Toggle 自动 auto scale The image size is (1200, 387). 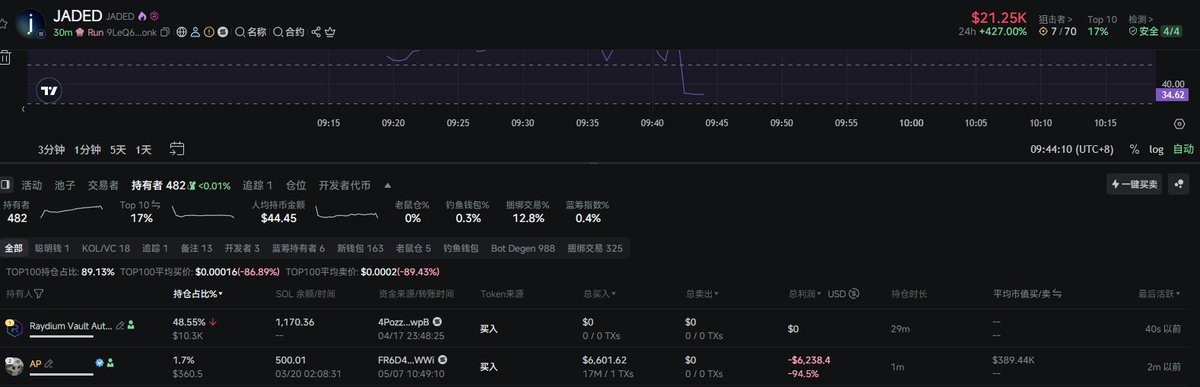[x=1183, y=149]
